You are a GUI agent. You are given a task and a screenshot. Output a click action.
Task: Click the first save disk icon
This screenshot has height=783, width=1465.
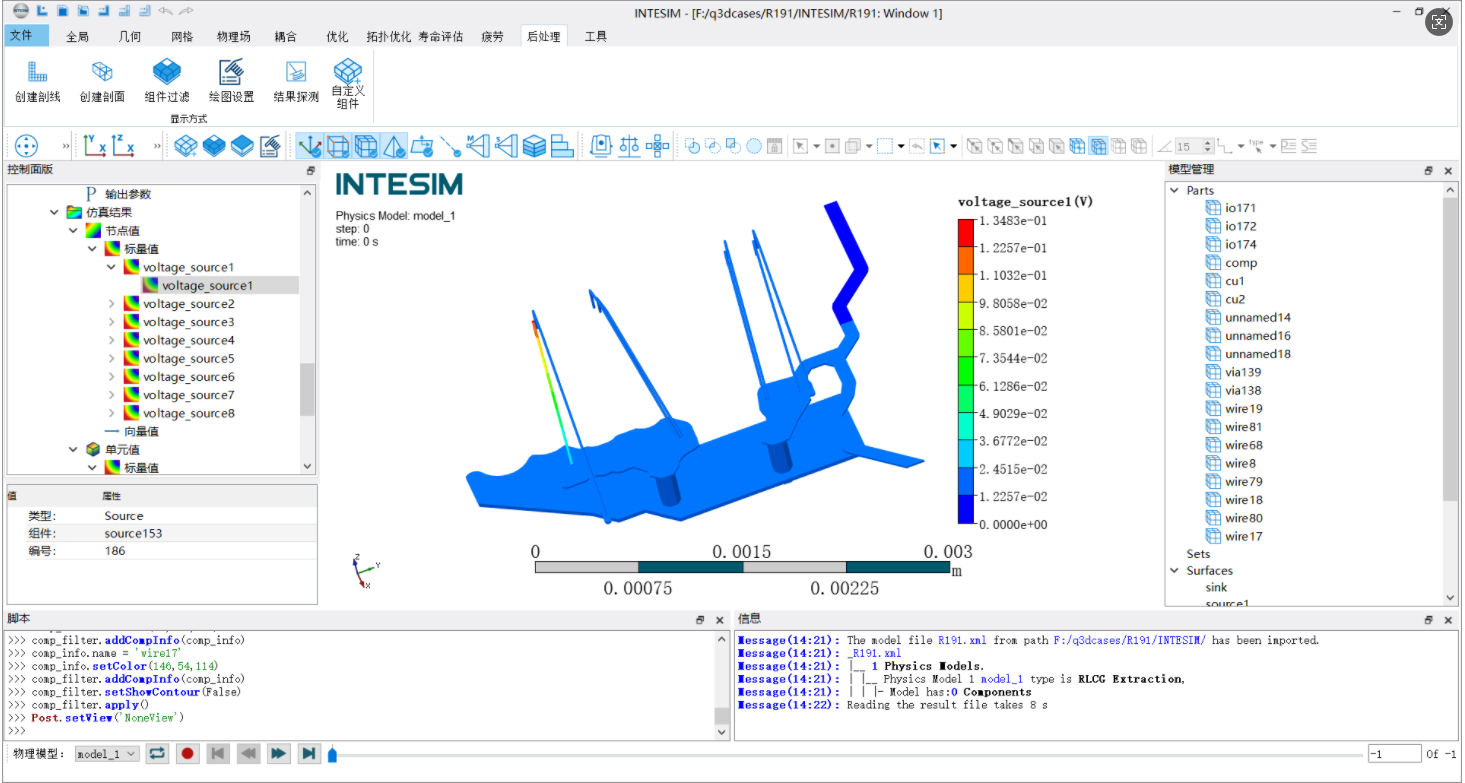(62, 12)
